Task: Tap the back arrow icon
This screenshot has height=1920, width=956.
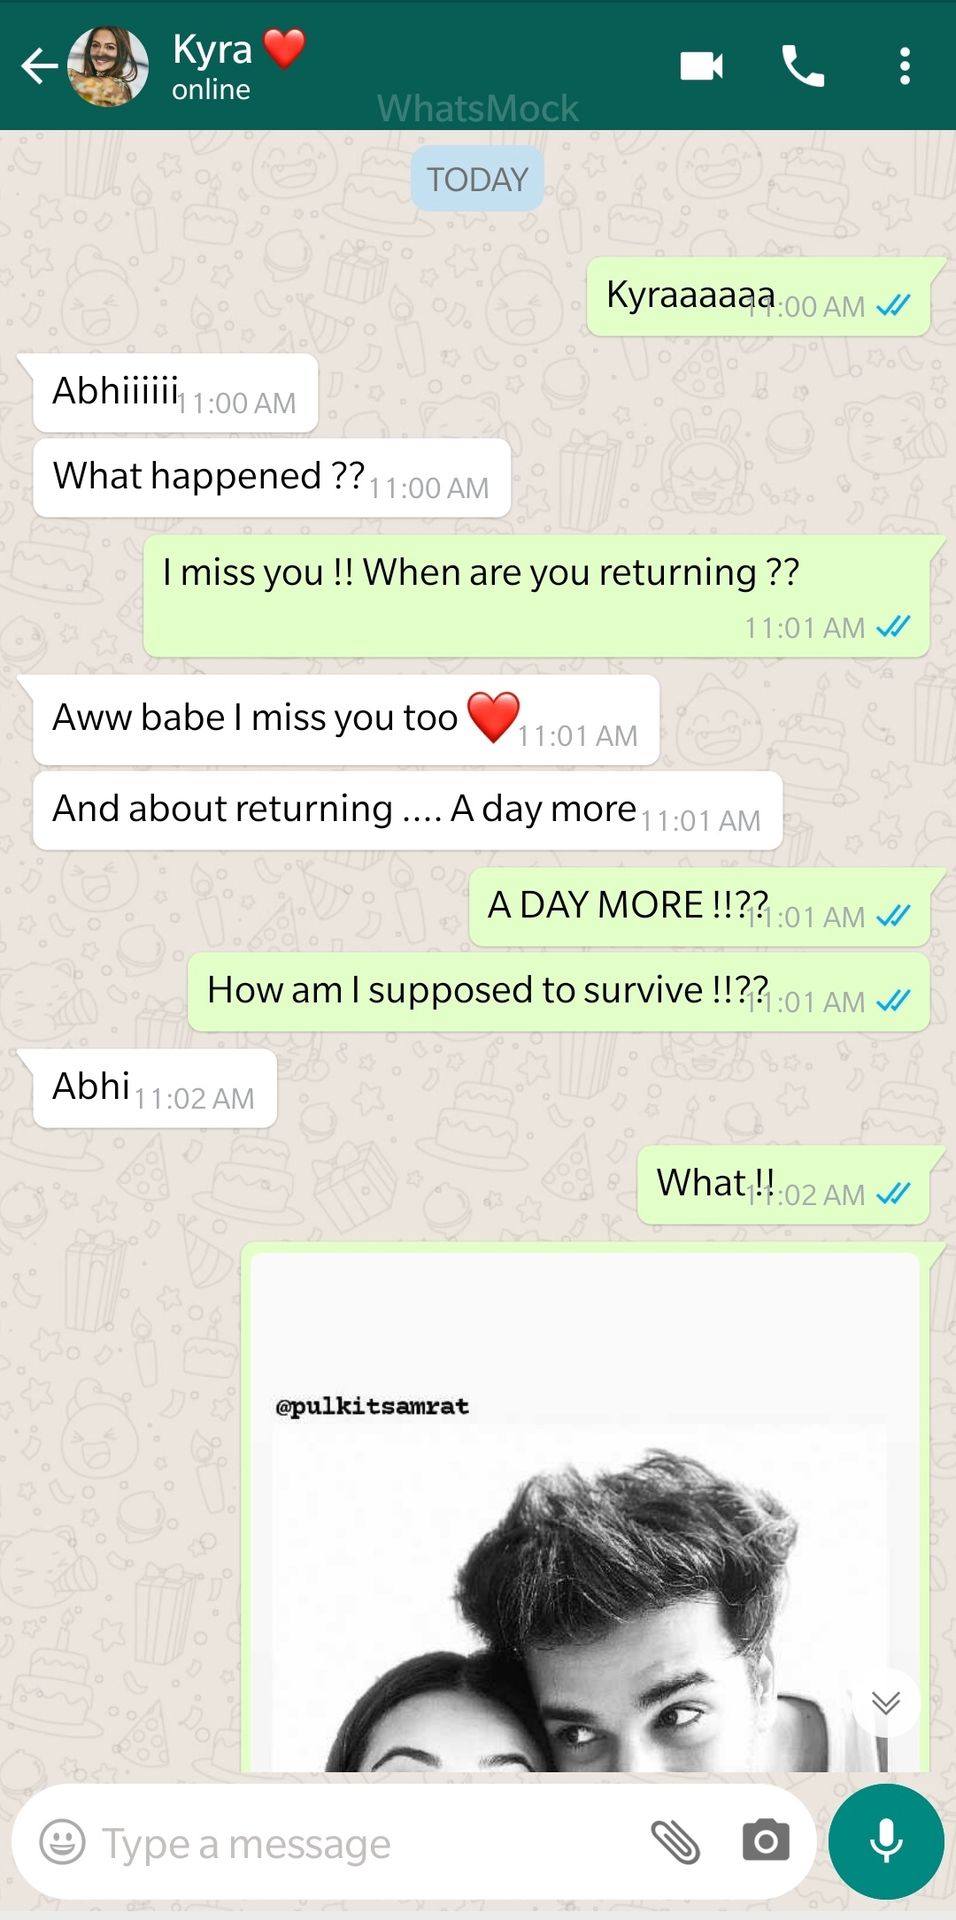Action: click(x=40, y=67)
